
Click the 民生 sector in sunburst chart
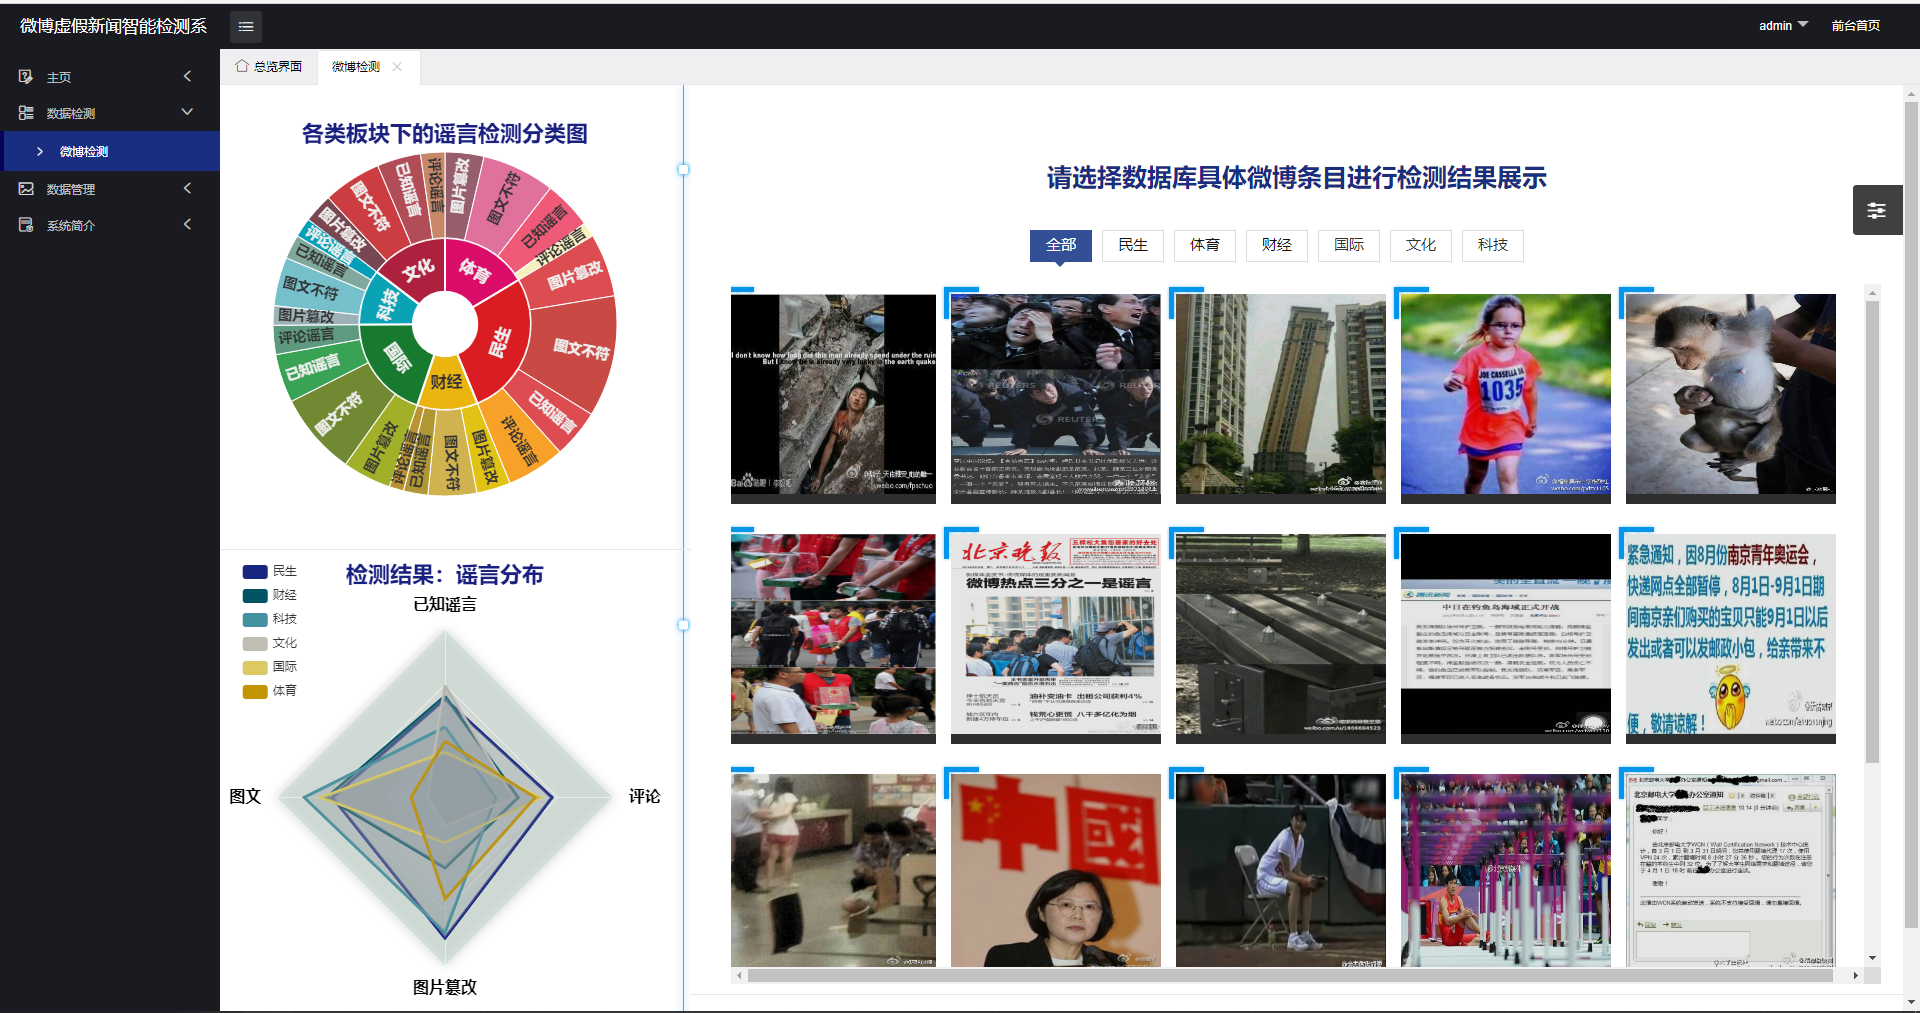(500, 343)
